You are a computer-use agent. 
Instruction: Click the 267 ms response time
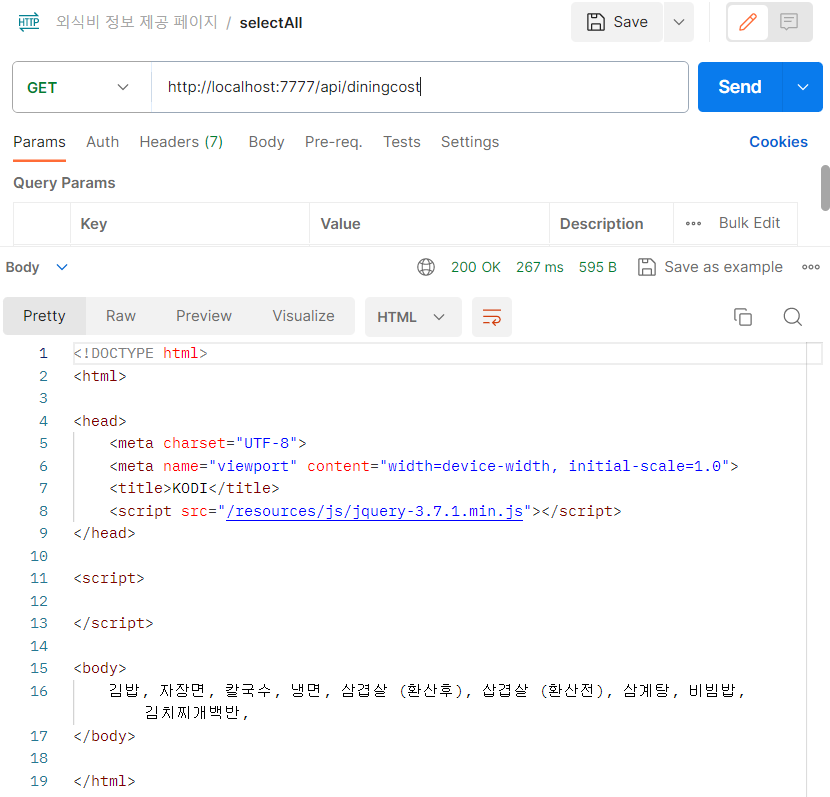click(540, 267)
